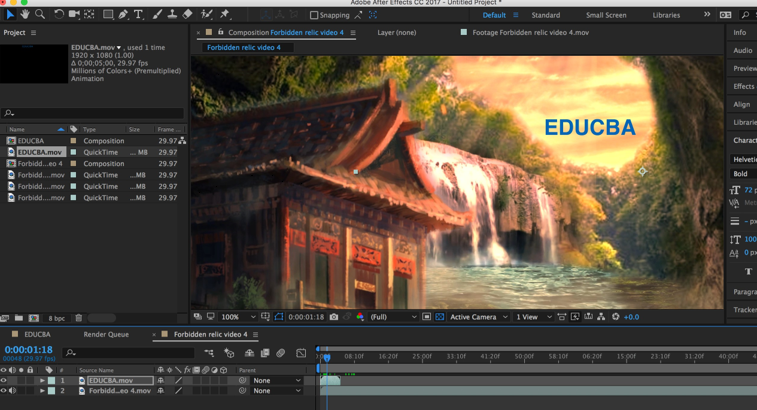Open the Active Camera dropdown

coord(478,317)
